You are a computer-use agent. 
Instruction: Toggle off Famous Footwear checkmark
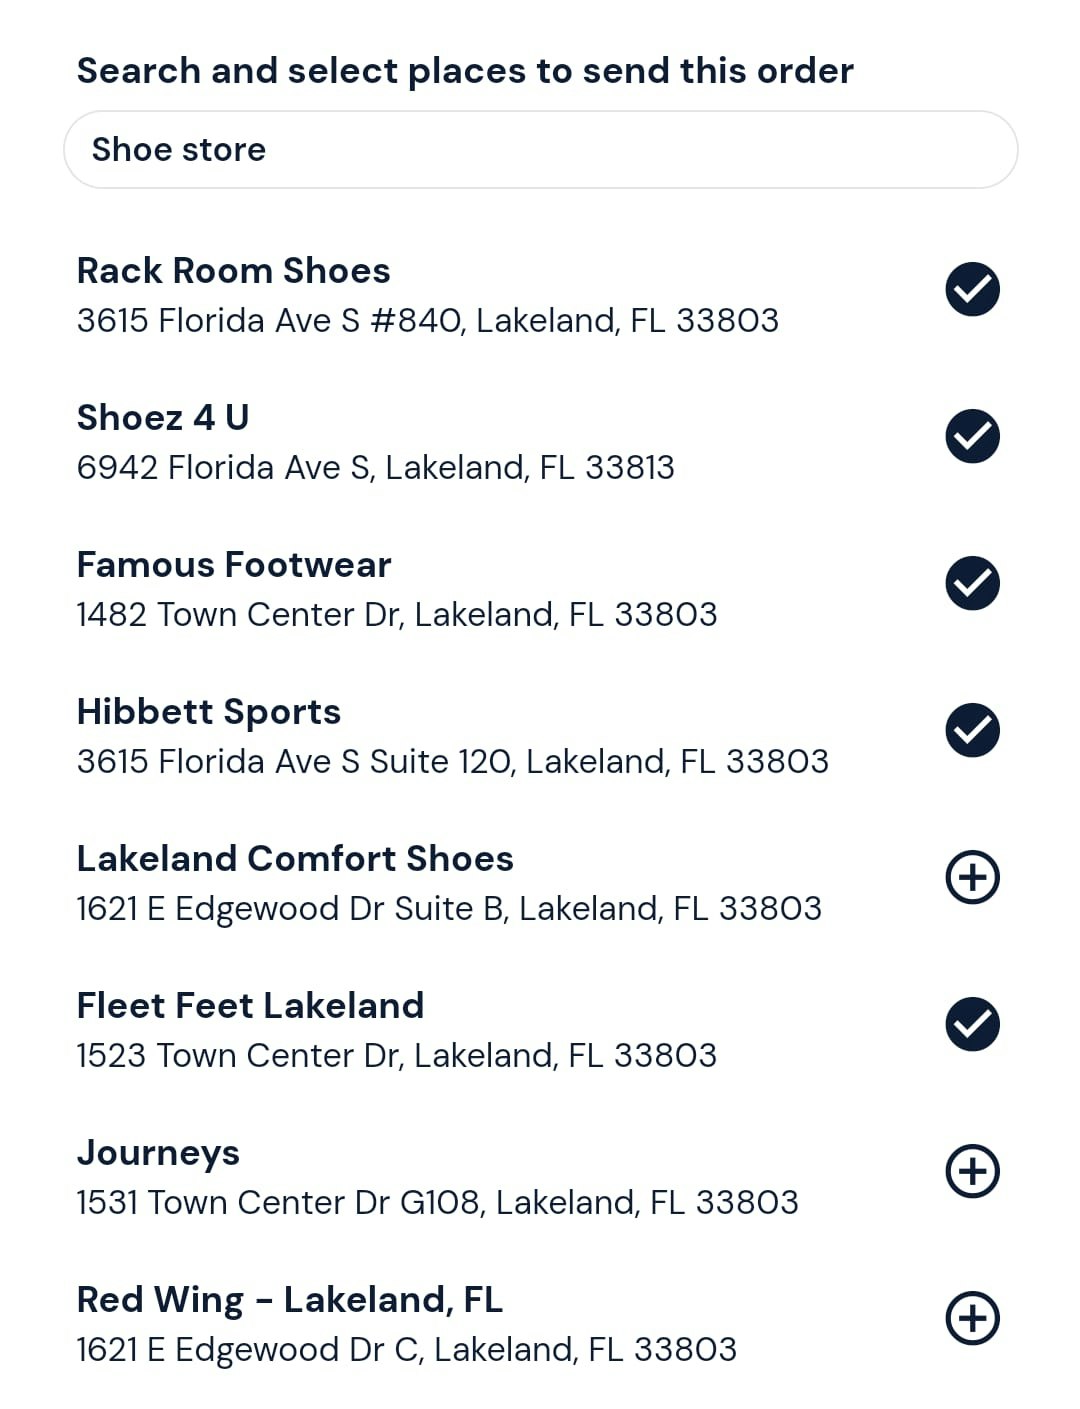tap(972, 583)
